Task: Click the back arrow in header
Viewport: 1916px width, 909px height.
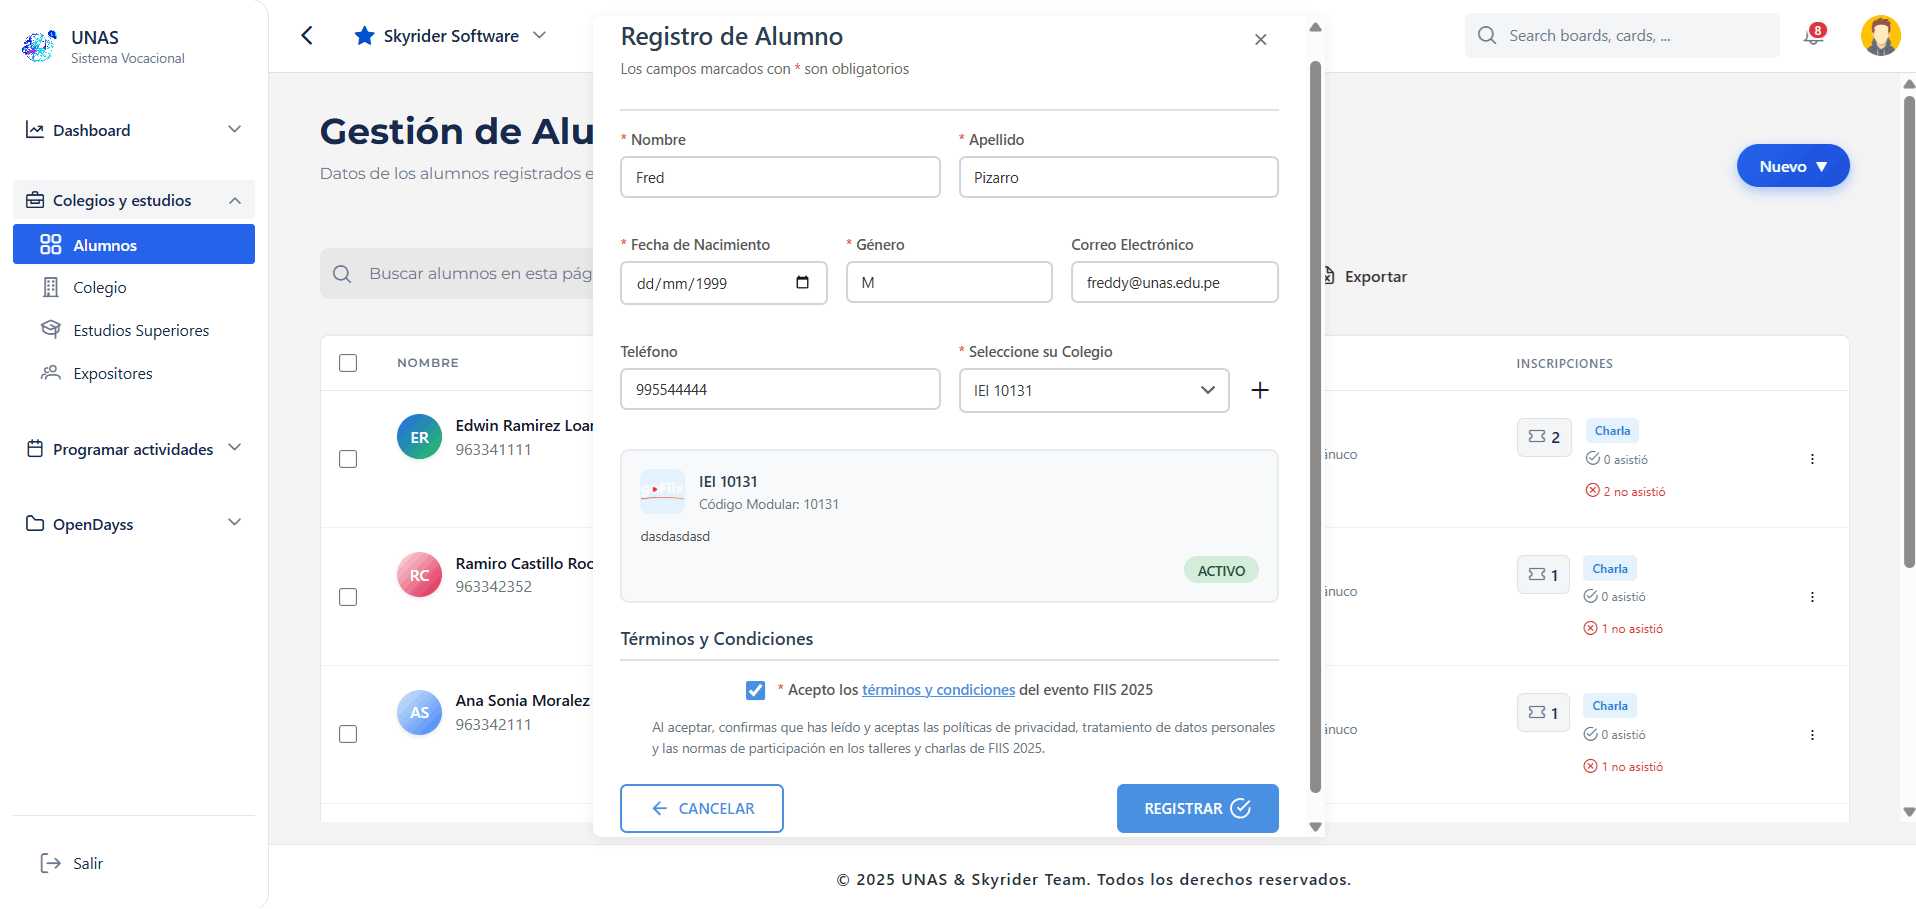Action: tap(307, 36)
